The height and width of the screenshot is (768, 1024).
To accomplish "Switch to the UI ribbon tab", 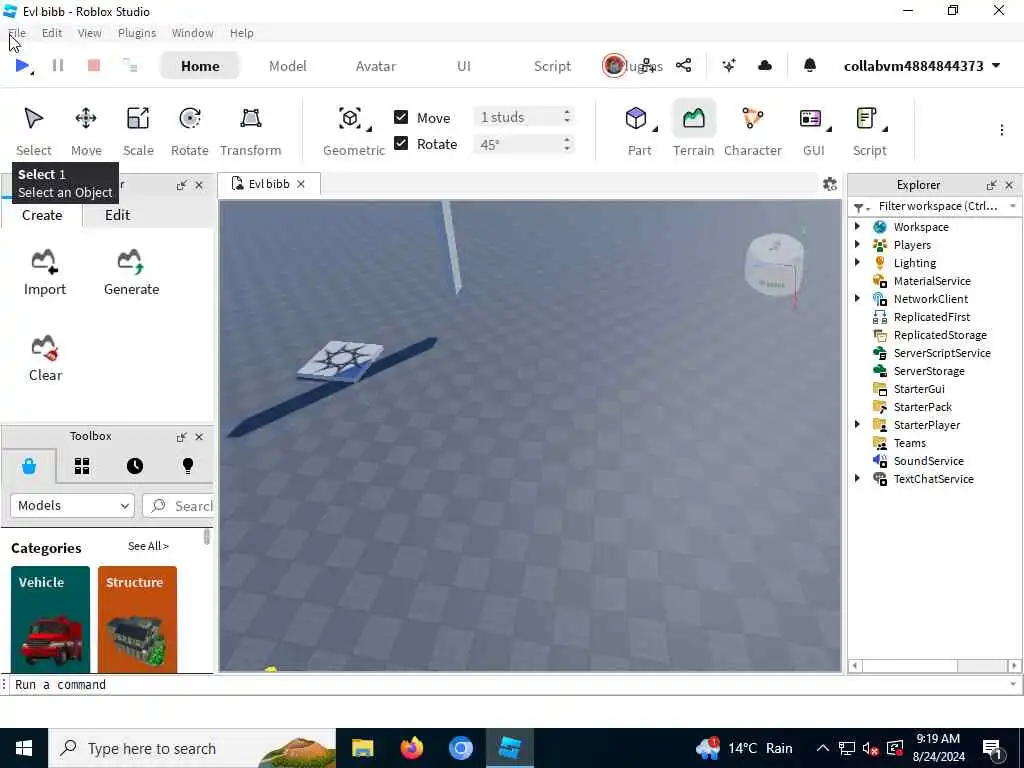I will tap(464, 66).
